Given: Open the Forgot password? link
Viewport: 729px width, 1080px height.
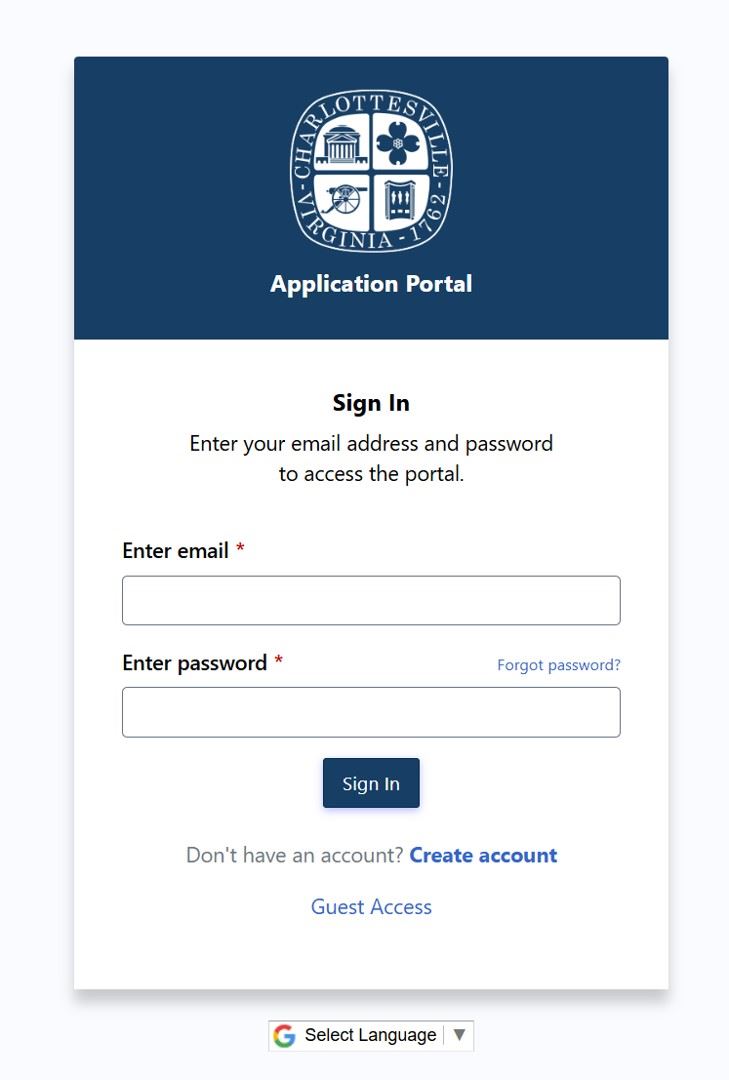Looking at the screenshot, I should pyautogui.click(x=558, y=665).
